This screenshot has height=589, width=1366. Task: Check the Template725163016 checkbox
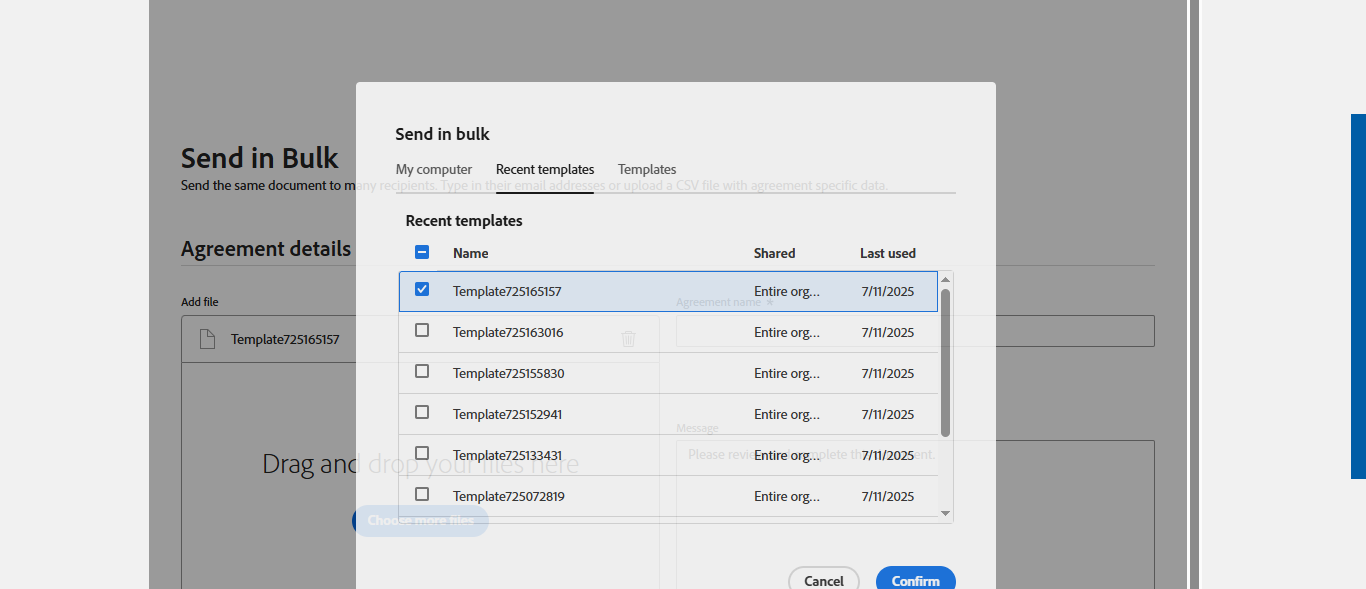click(422, 330)
